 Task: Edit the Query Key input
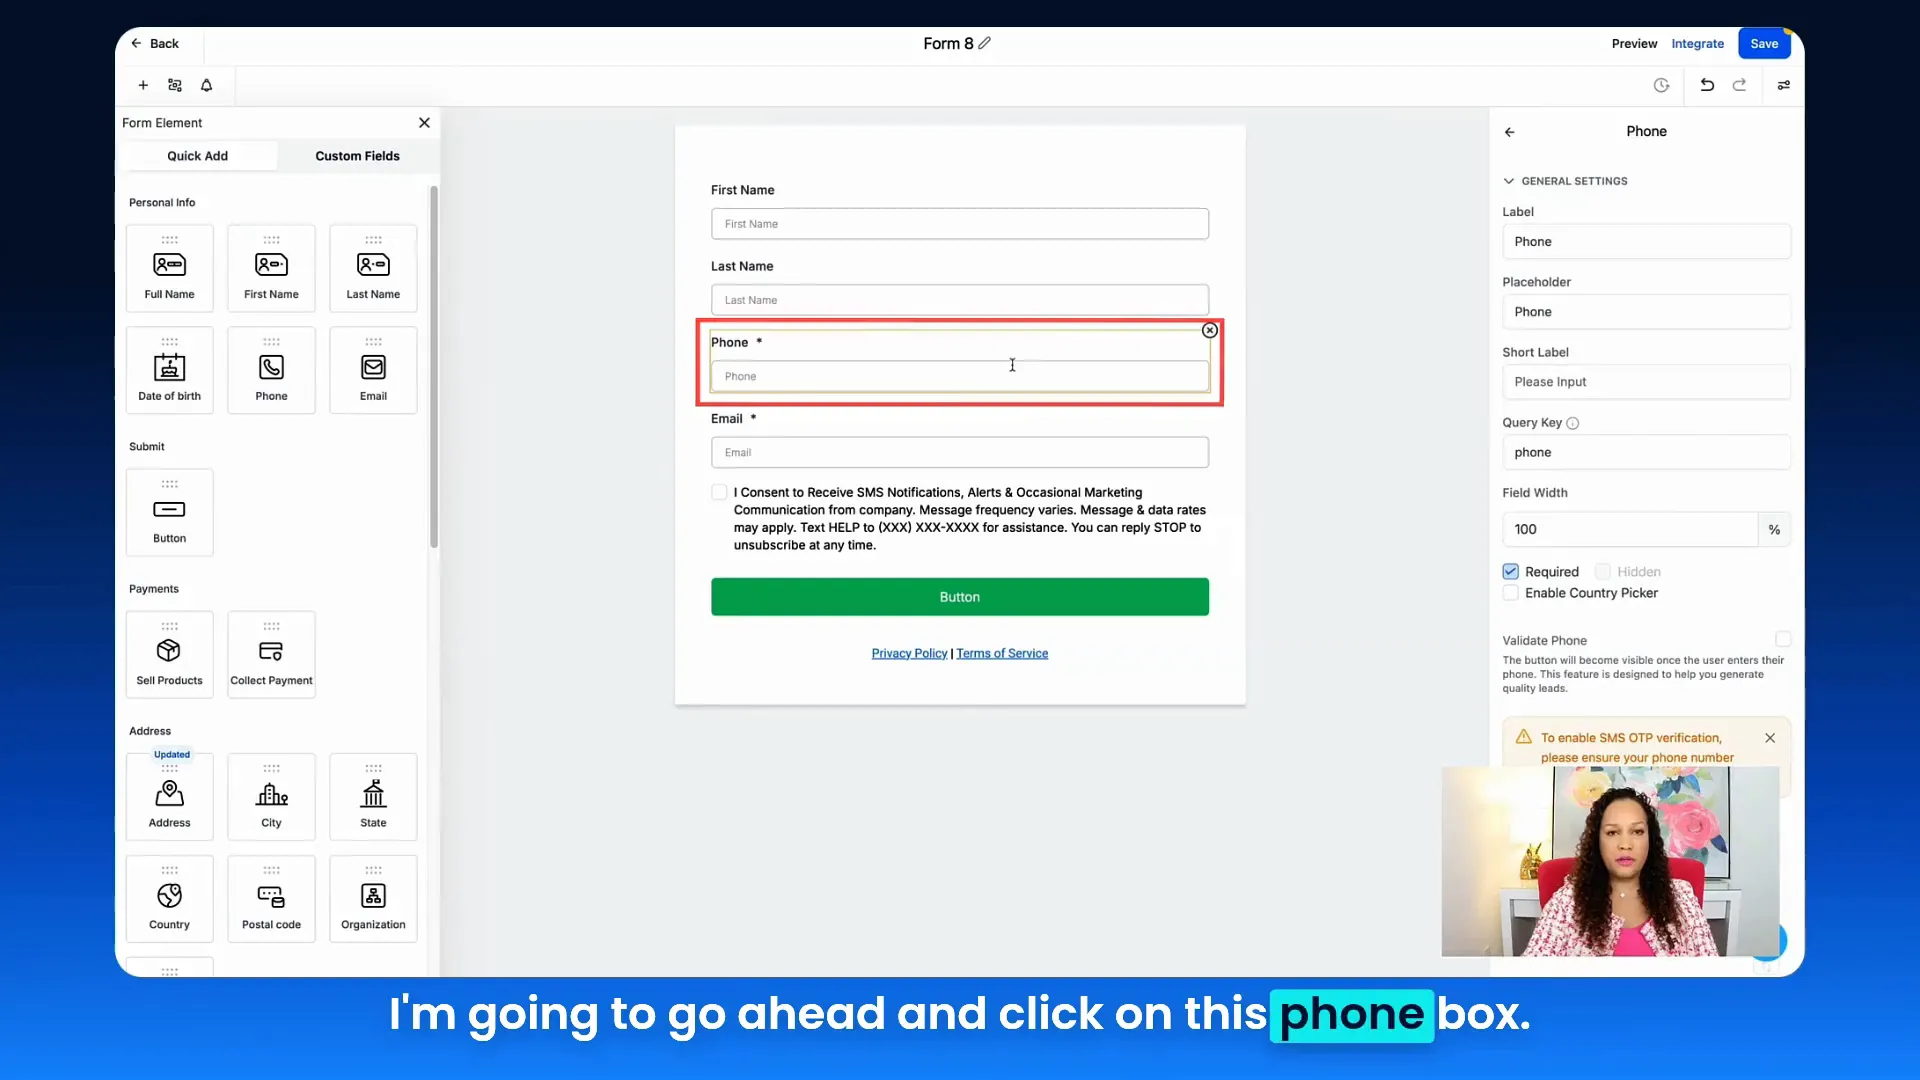[1646, 452]
